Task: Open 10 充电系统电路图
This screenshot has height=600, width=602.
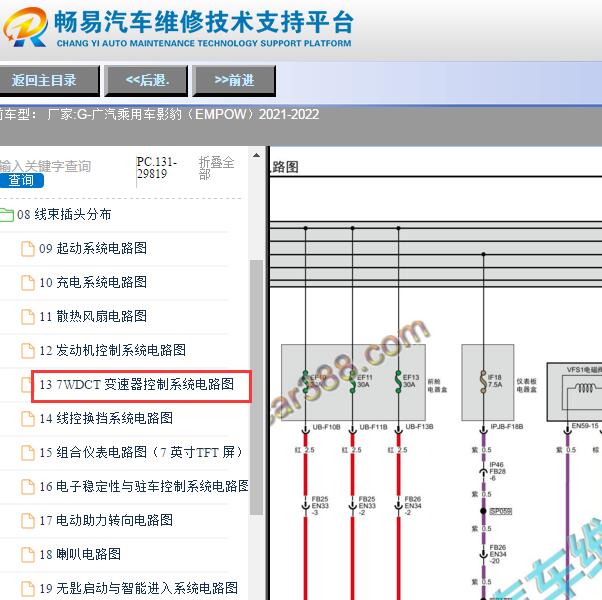Action: [93, 283]
